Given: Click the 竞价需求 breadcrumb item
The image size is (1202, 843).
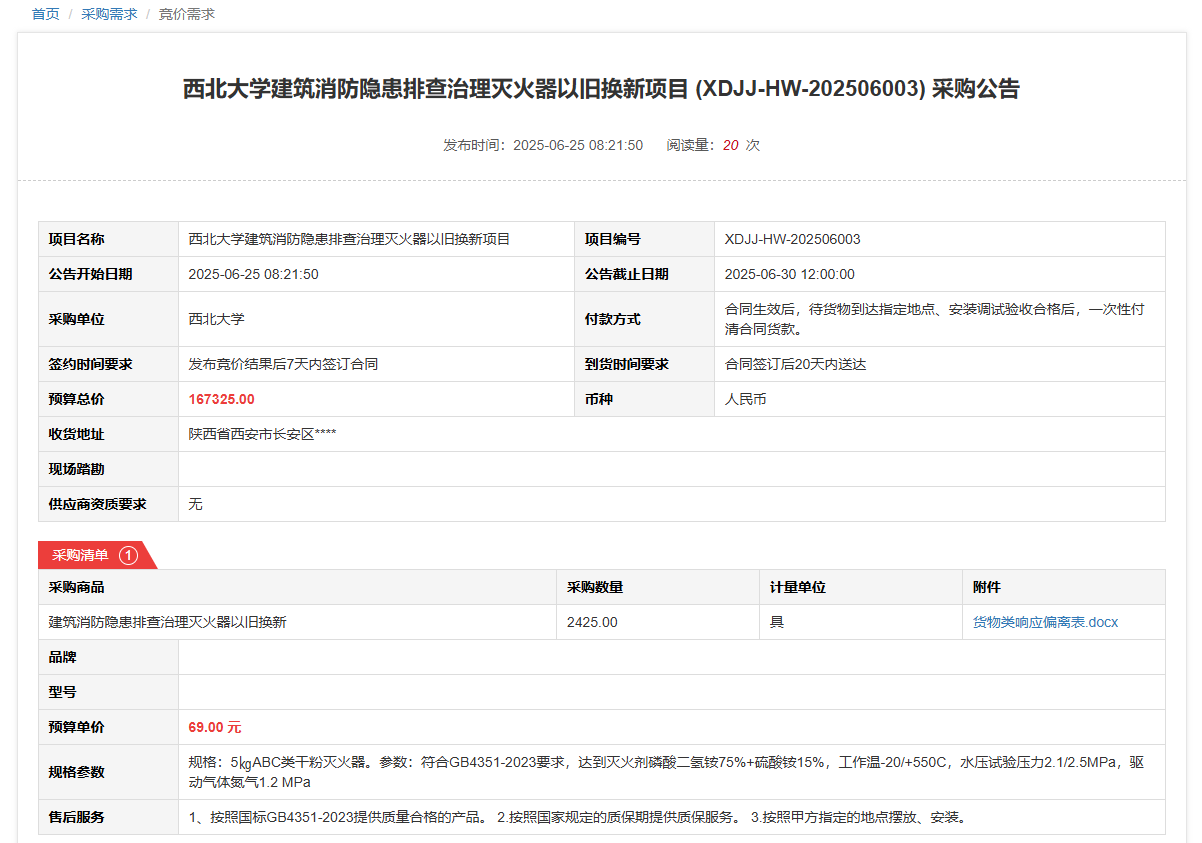Looking at the screenshot, I should pyautogui.click(x=186, y=14).
